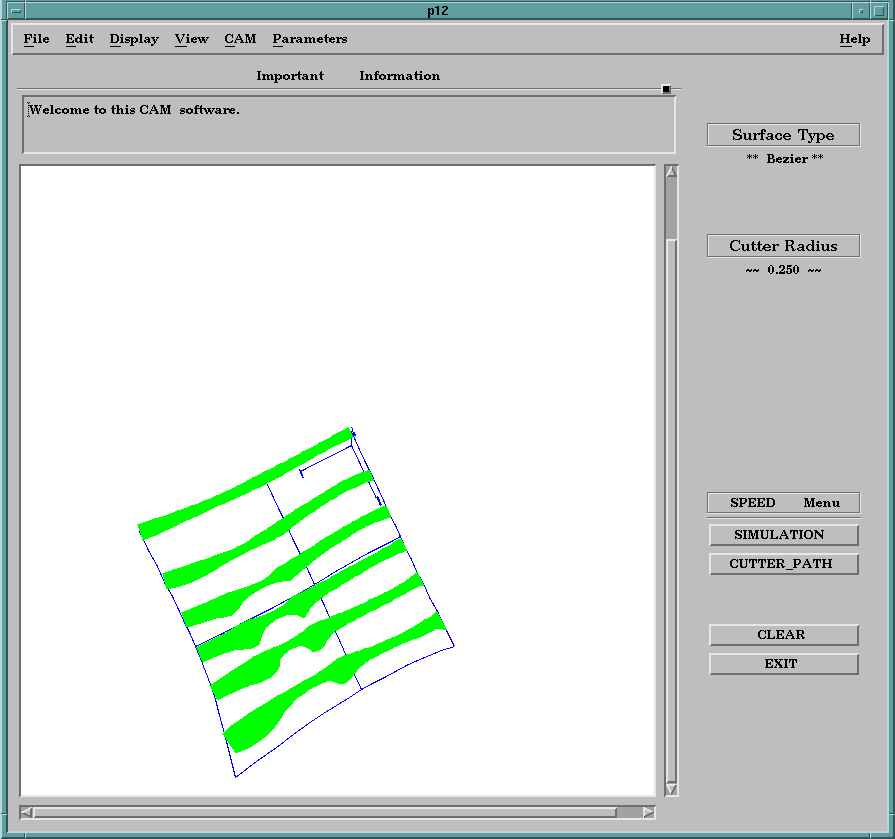Clear the drawing with CLEAR button

784,635
